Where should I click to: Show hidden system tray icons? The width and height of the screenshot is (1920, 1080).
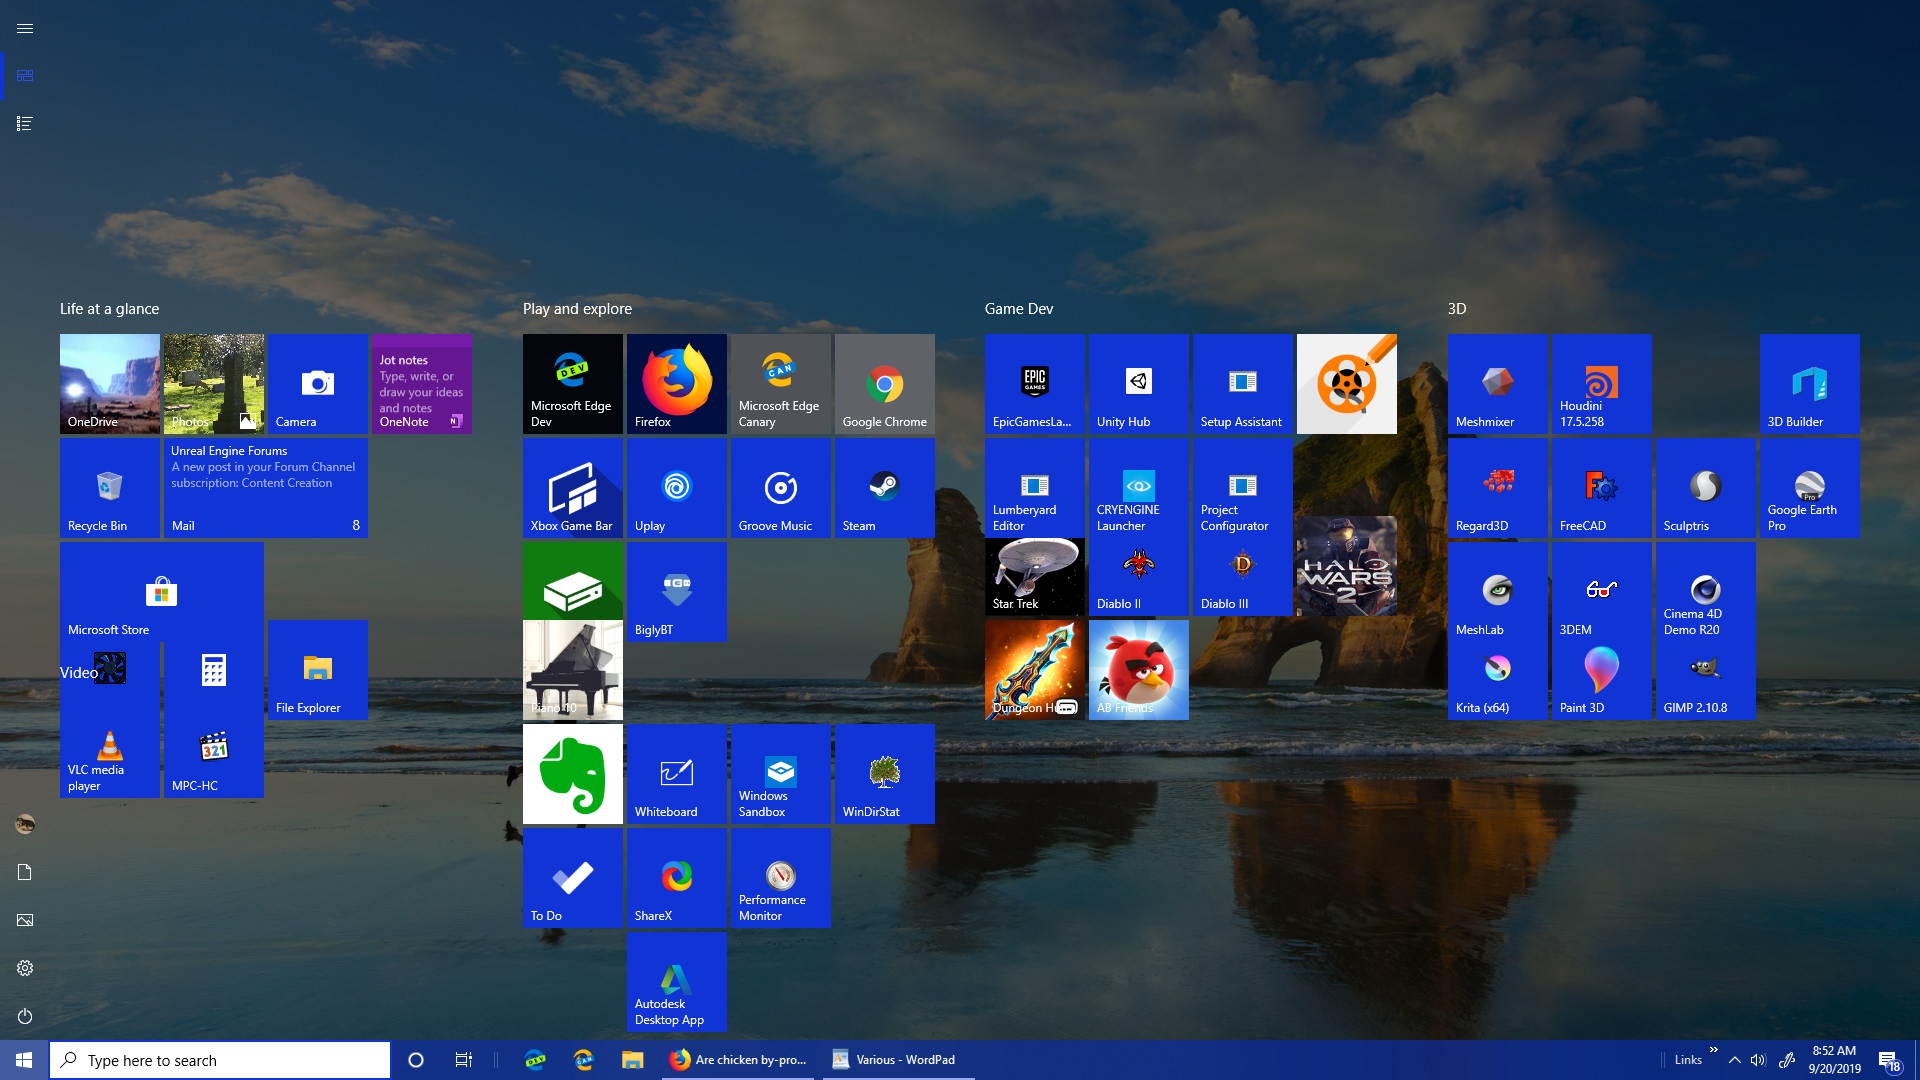tap(1735, 1060)
